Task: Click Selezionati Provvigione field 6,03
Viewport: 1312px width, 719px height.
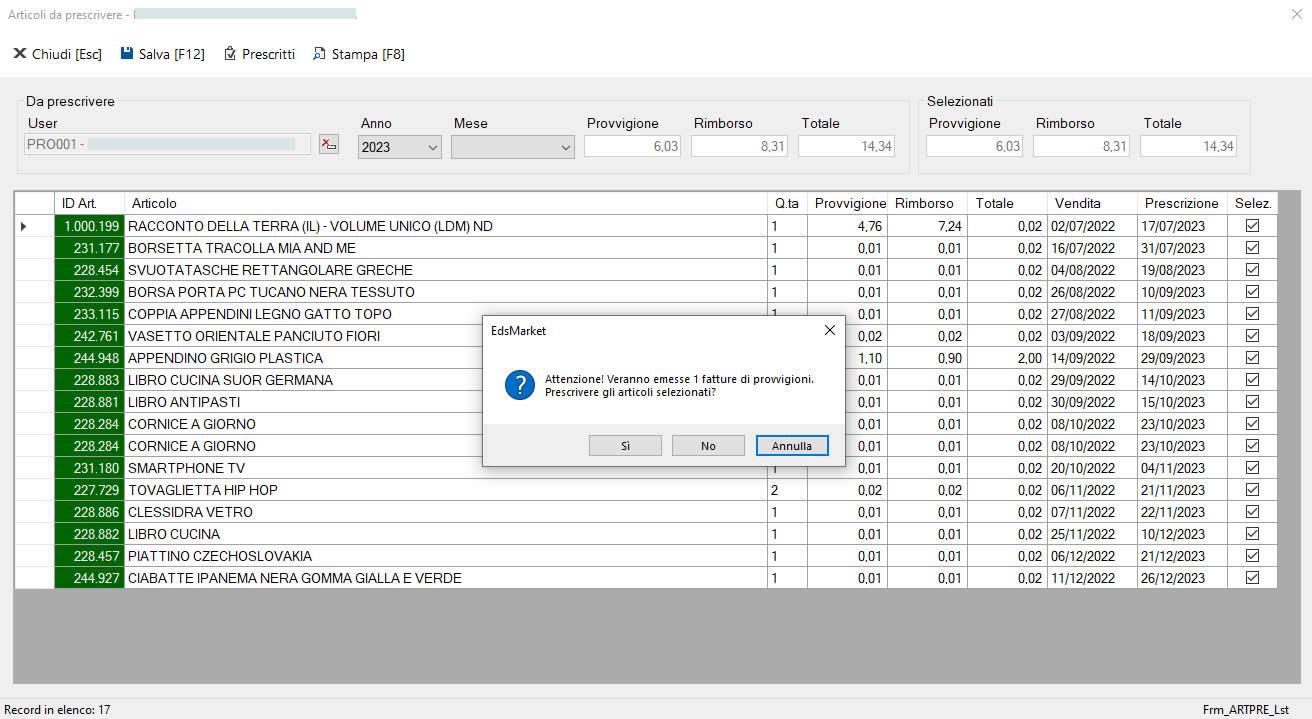Action: tap(974, 146)
